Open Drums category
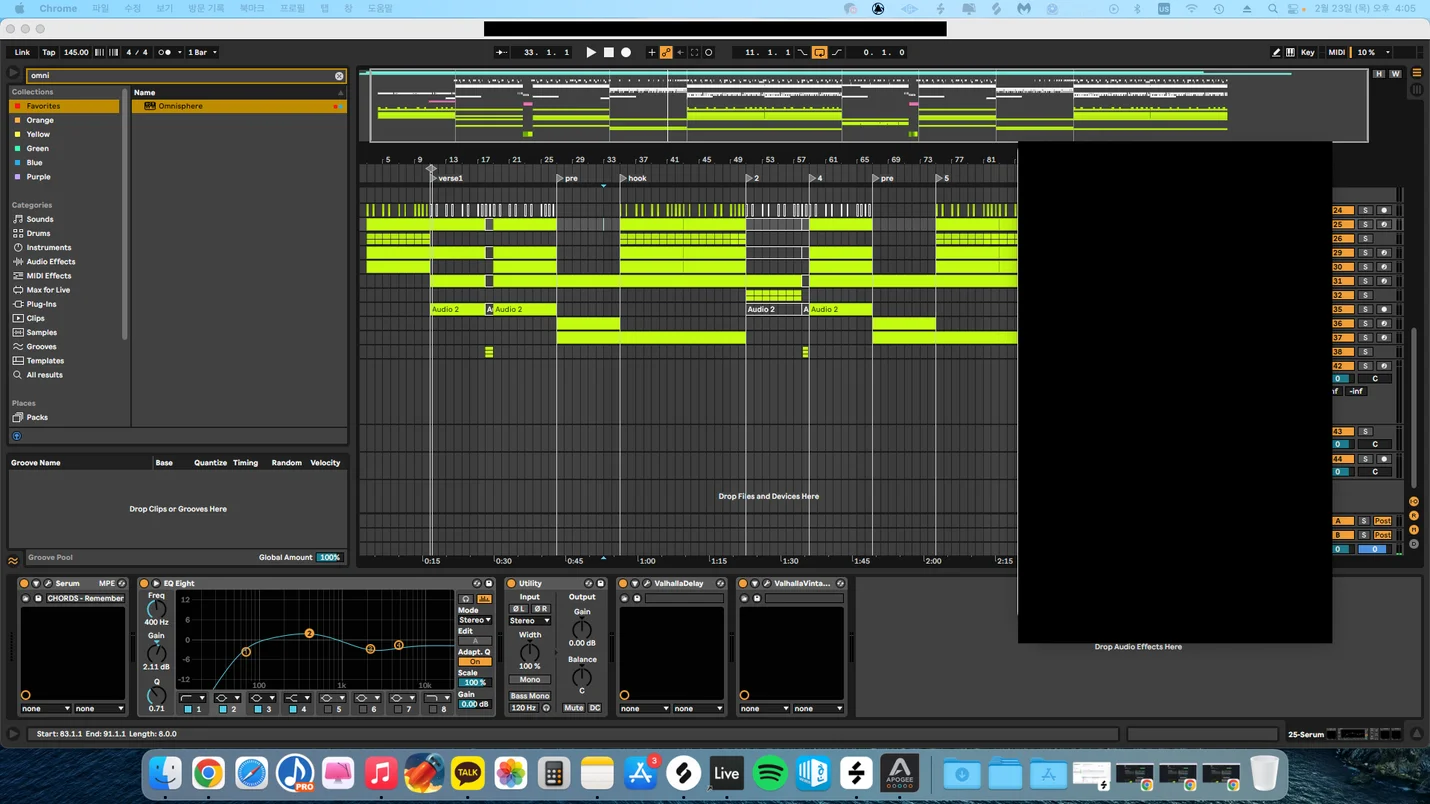1430x804 pixels. click(x=38, y=233)
